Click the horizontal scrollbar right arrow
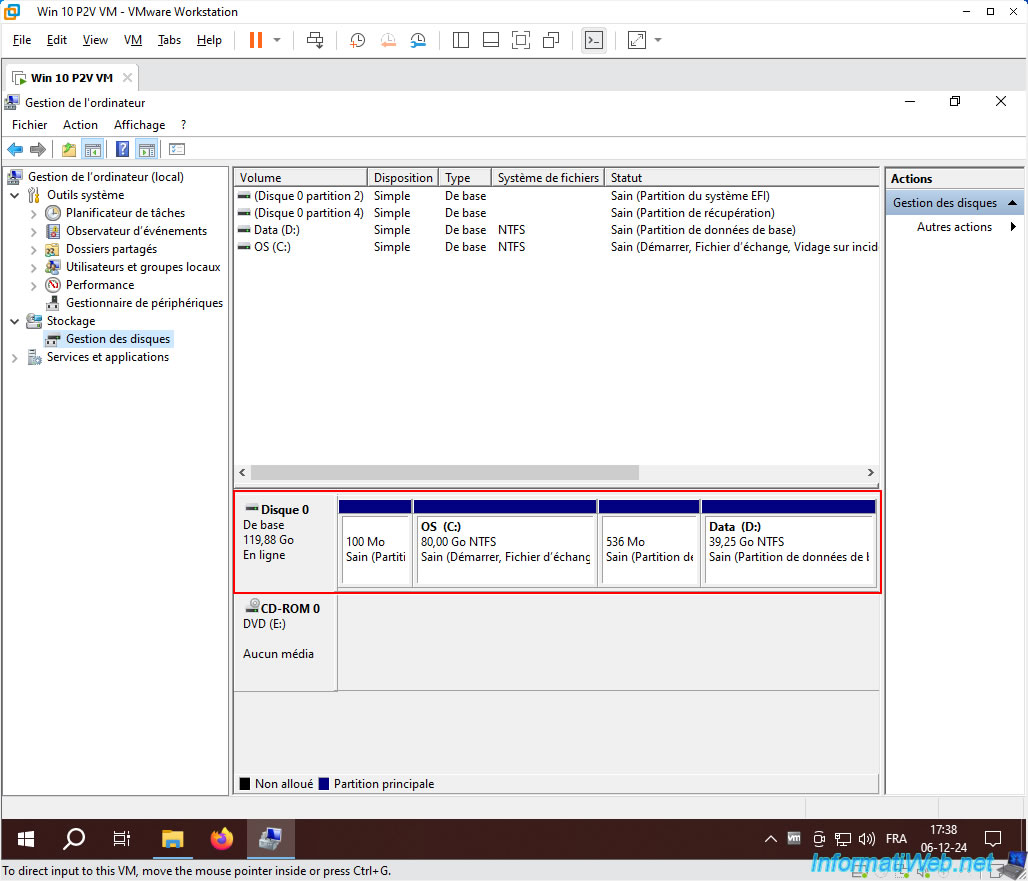Image resolution: width=1028 pixels, height=881 pixels. pyautogui.click(x=871, y=473)
